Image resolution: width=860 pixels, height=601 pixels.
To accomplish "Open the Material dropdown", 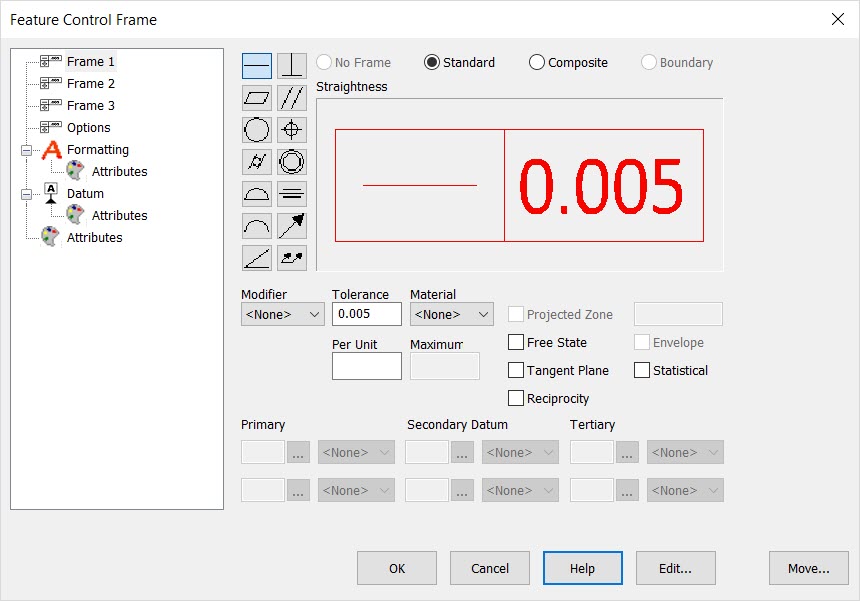I will [x=451, y=314].
